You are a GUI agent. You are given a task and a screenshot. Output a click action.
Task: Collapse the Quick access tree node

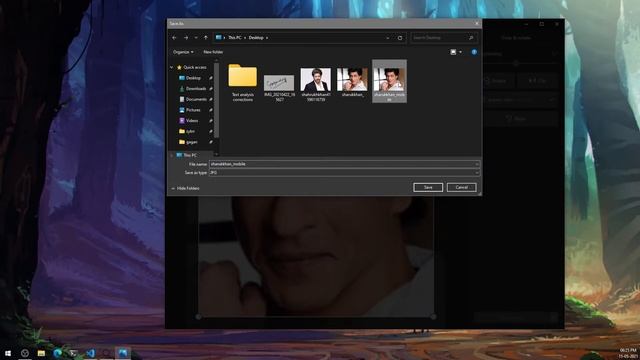click(x=171, y=67)
